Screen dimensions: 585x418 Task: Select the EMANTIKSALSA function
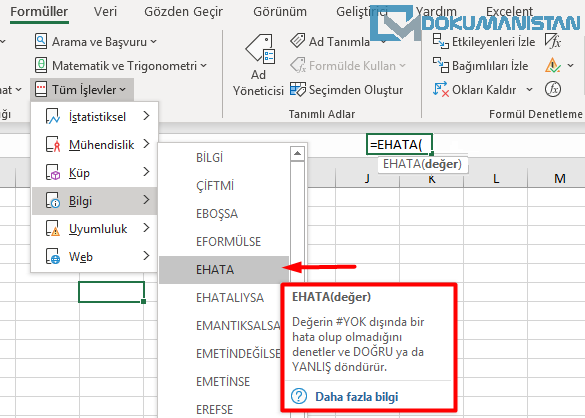pyautogui.click(x=220, y=325)
